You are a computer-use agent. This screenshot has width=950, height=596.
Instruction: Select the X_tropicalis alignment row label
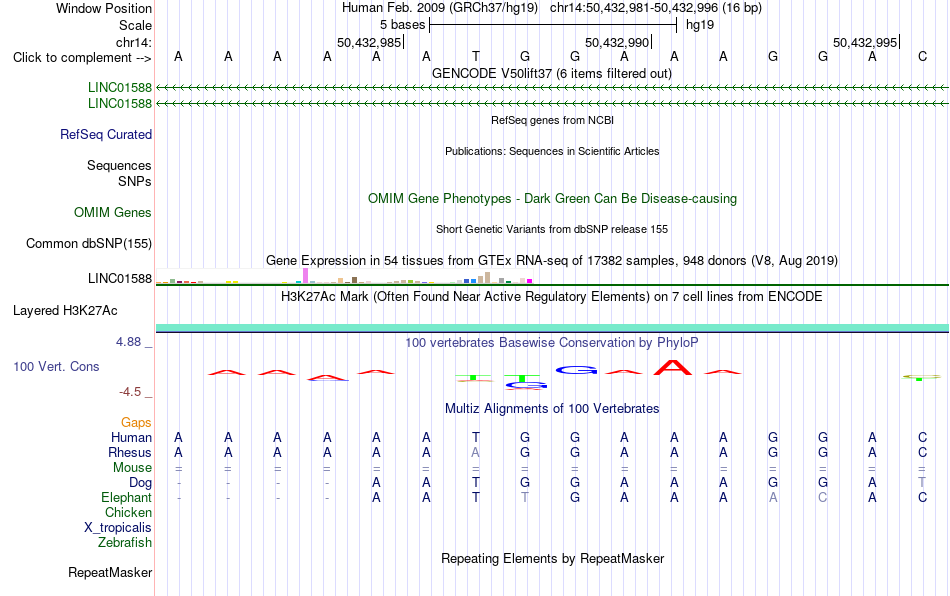click(x=118, y=528)
